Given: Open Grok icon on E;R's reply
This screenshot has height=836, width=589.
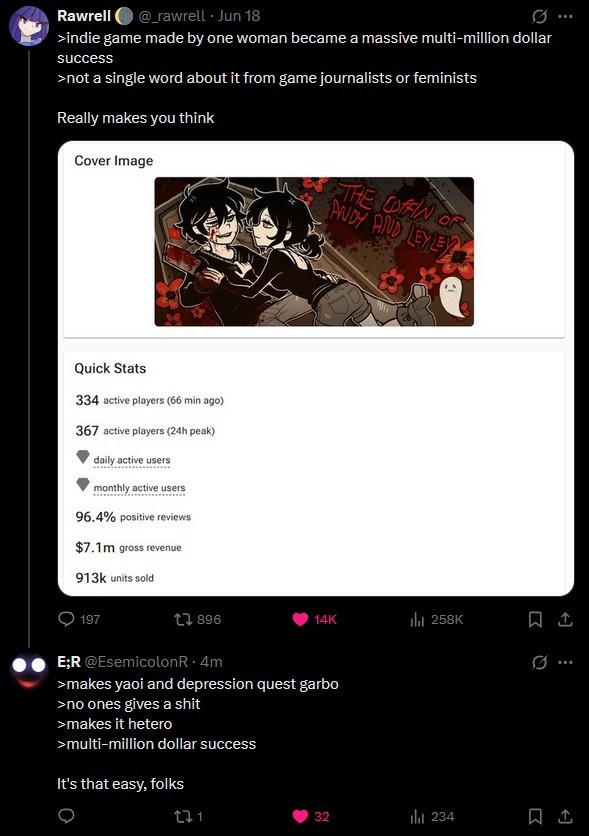Looking at the screenshot, I should (539, 663).
